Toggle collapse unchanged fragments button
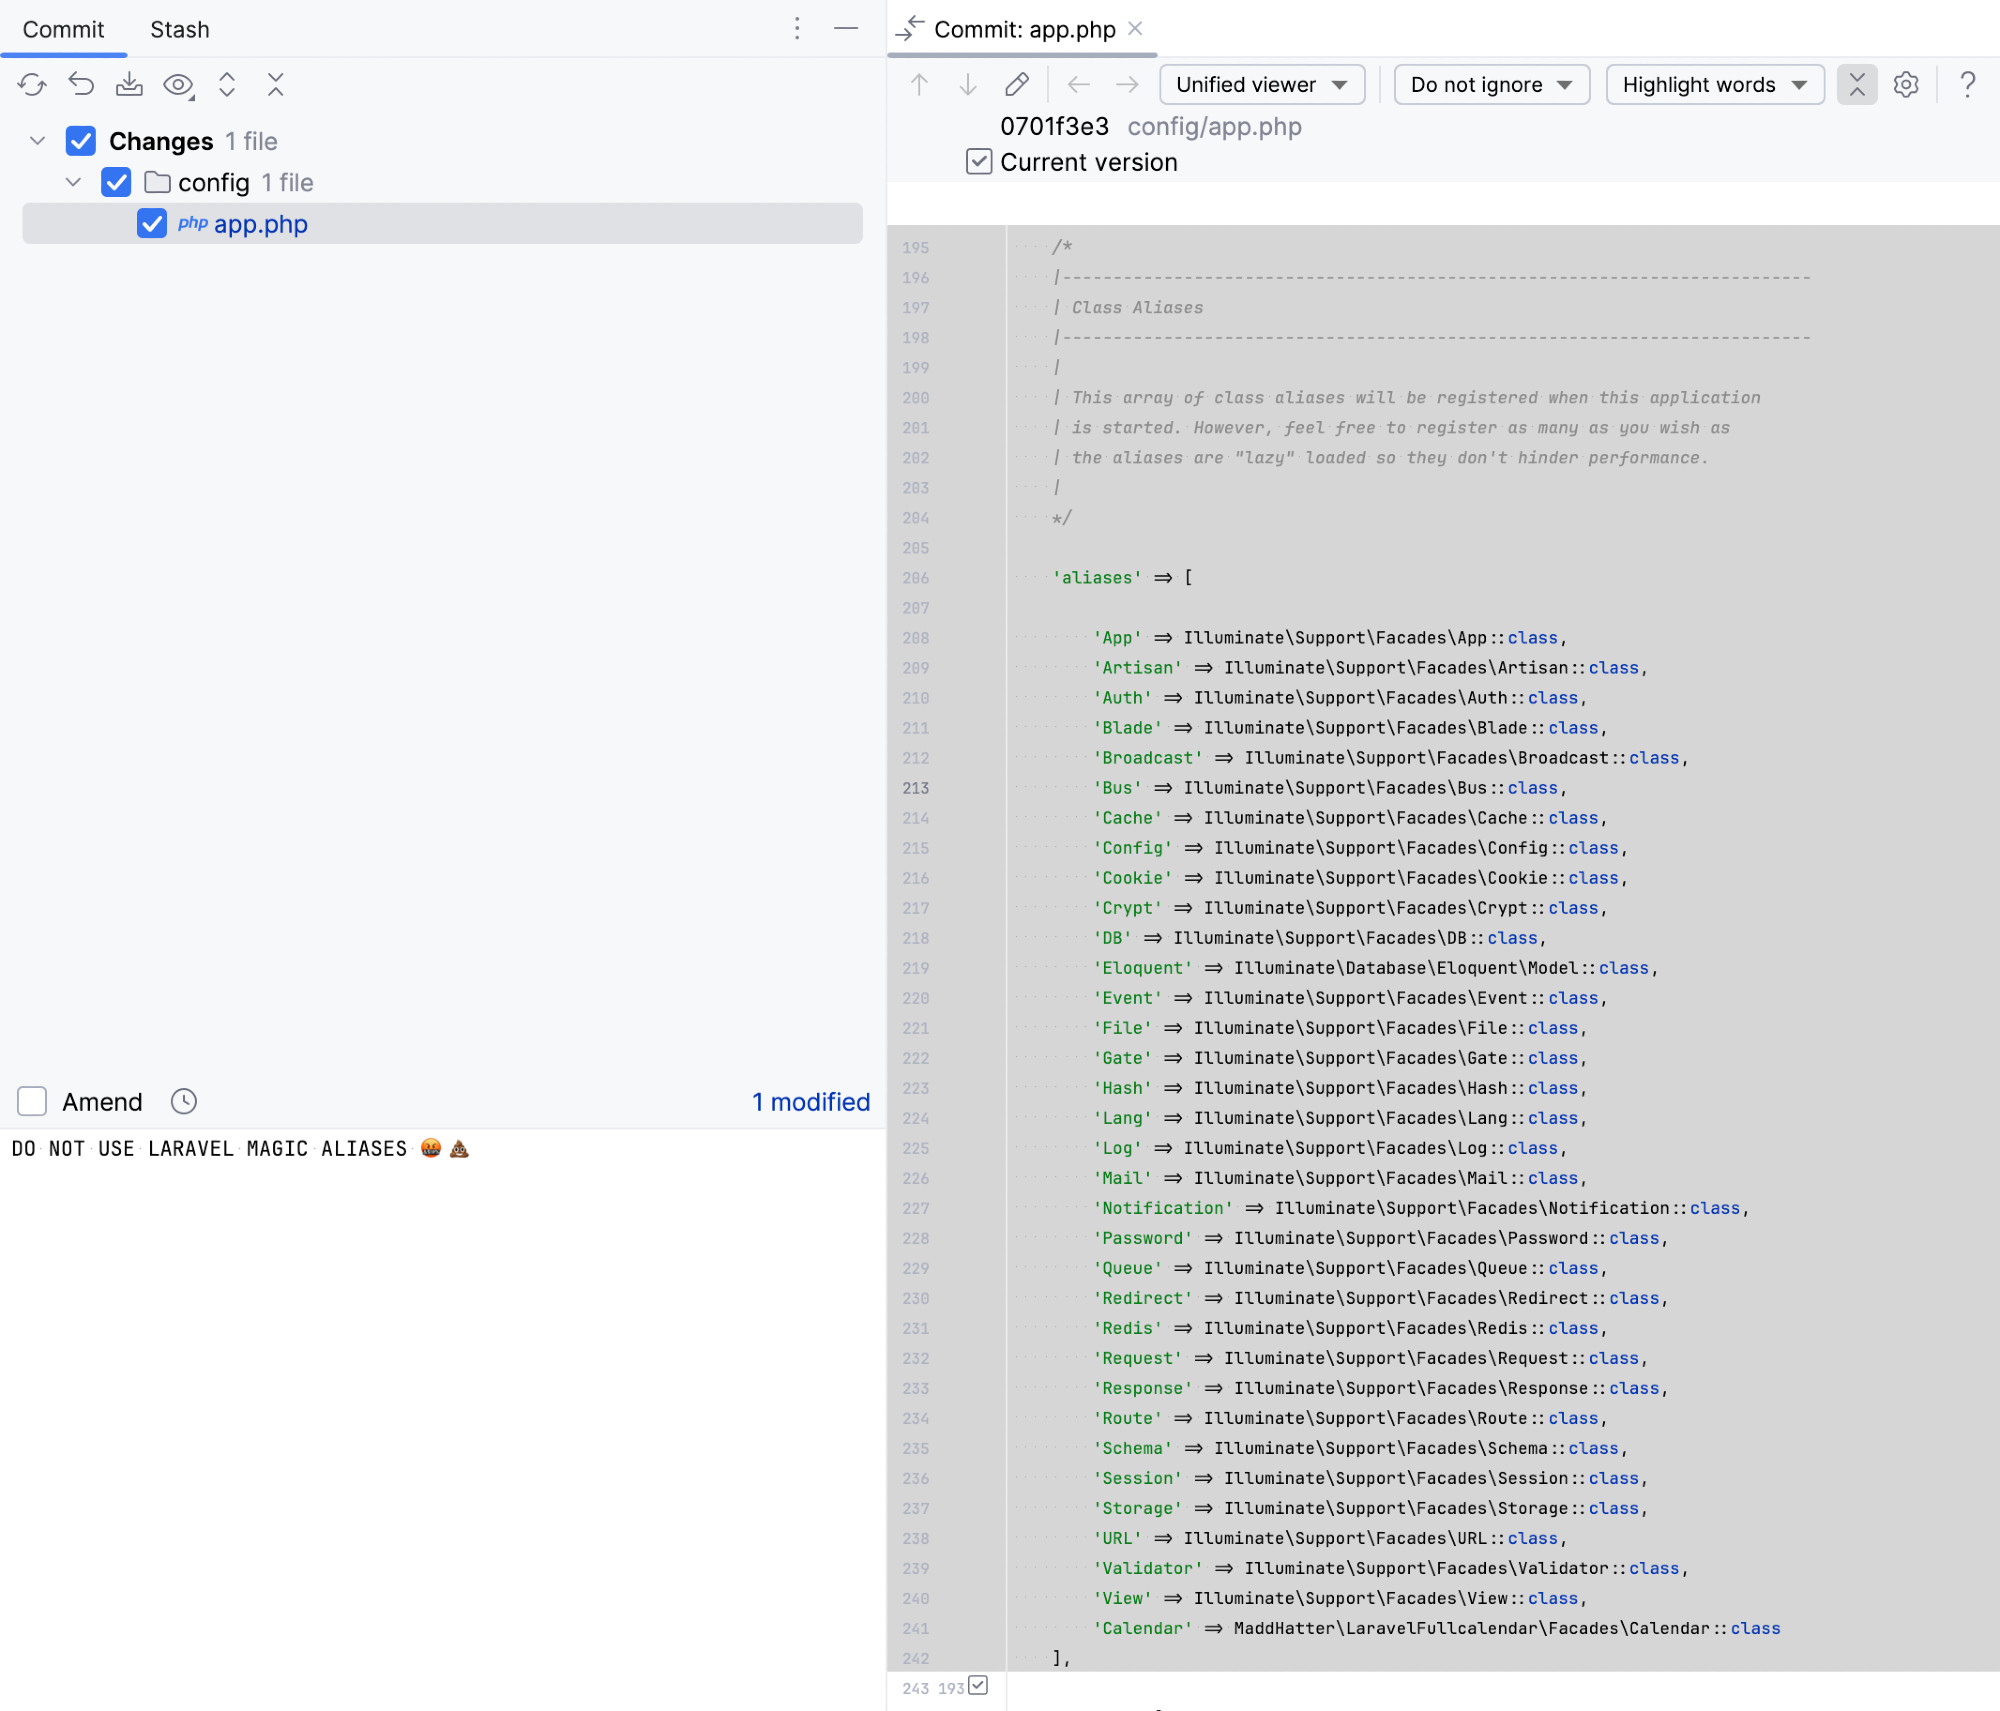The height and width of the screenshot is (1711, 2000). (1857, 85)
